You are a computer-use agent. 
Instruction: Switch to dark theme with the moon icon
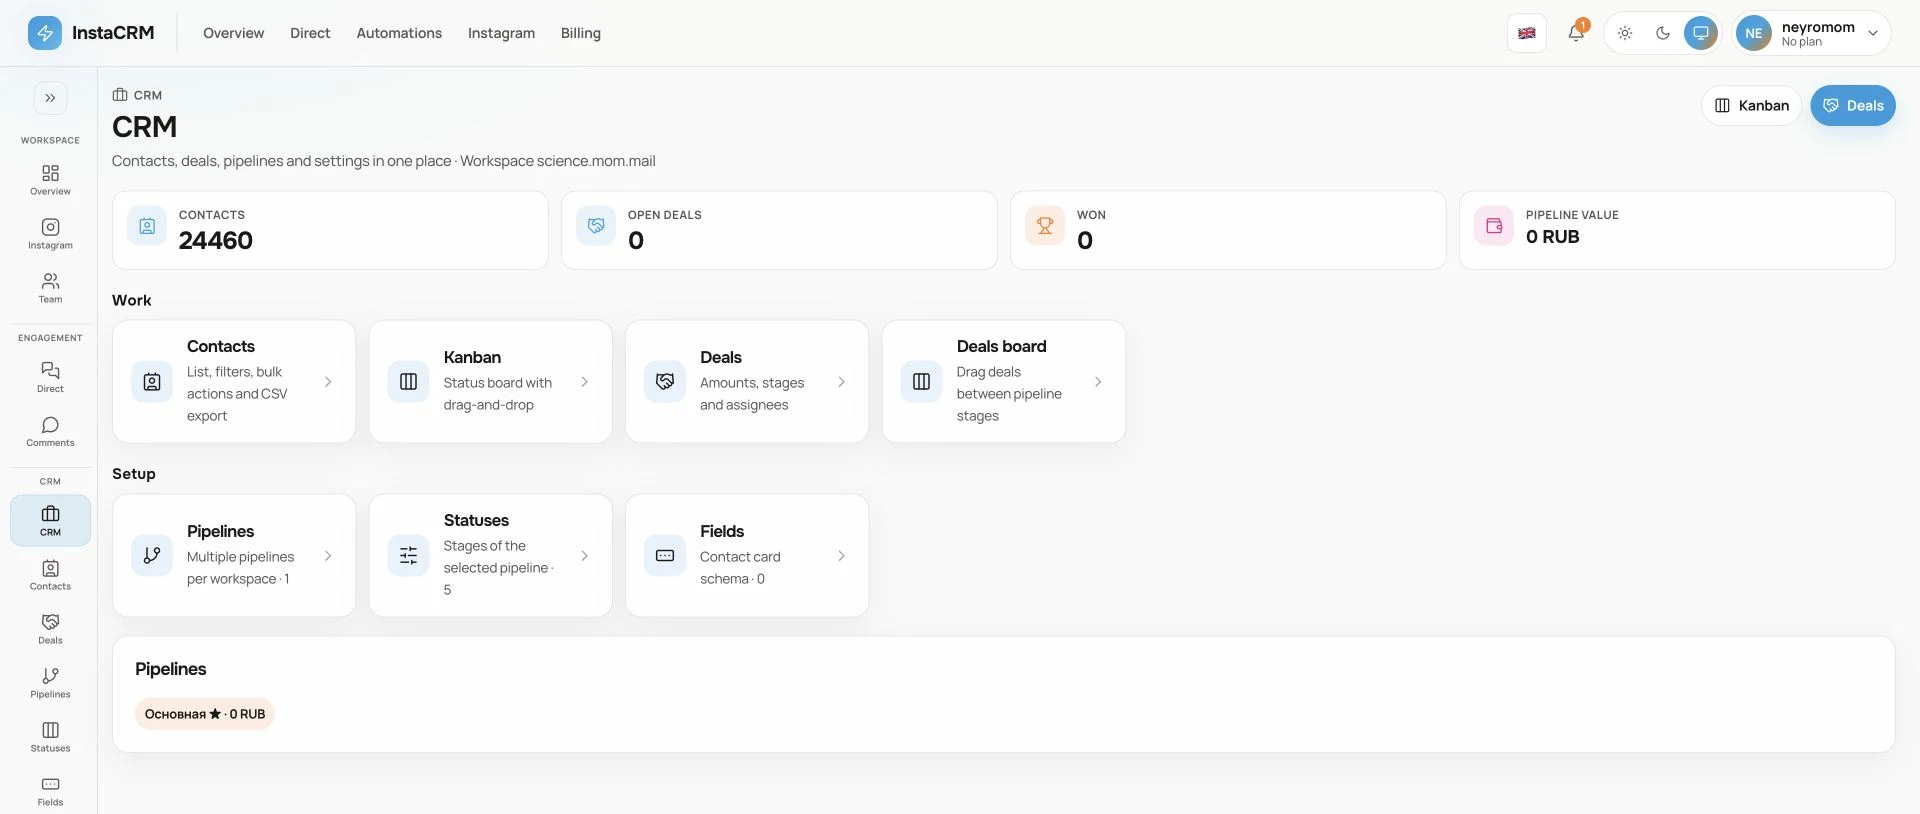click(x=1663, y=33)
